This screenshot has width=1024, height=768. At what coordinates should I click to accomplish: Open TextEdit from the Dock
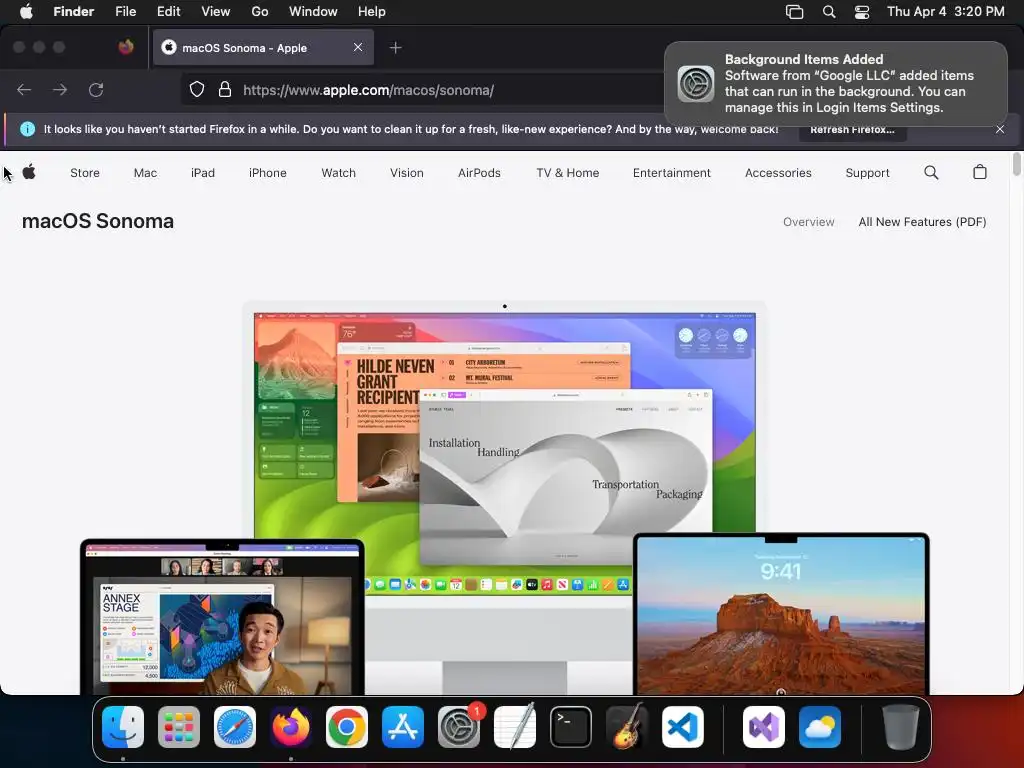tap(515, 727)
